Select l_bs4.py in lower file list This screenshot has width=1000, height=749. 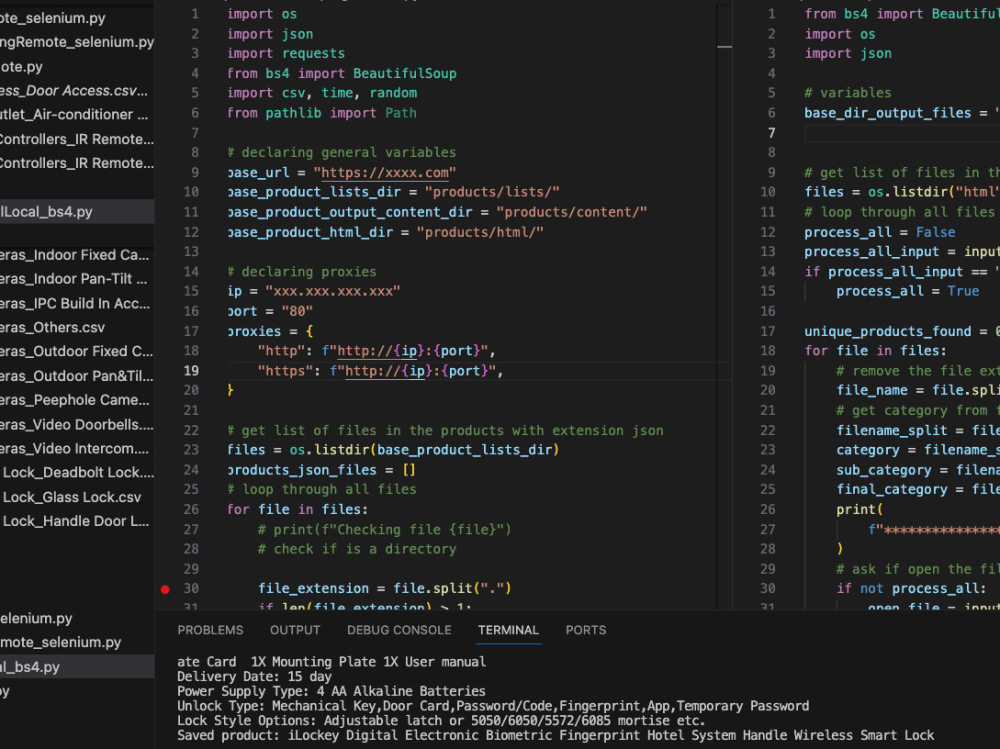tap(77, 667)
